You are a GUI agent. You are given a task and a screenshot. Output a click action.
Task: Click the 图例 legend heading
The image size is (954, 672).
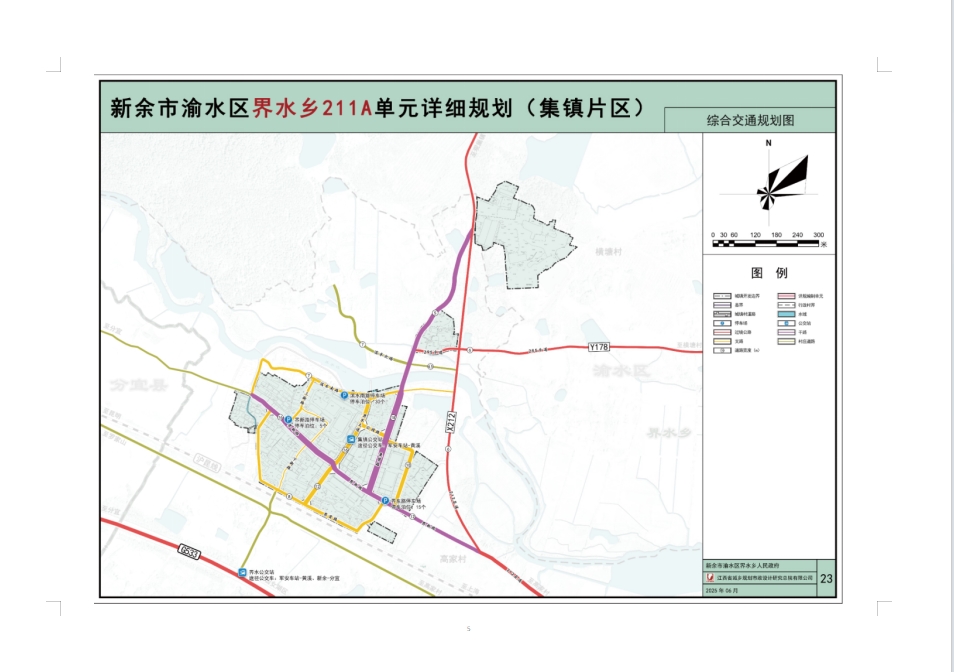click(769, 273)
